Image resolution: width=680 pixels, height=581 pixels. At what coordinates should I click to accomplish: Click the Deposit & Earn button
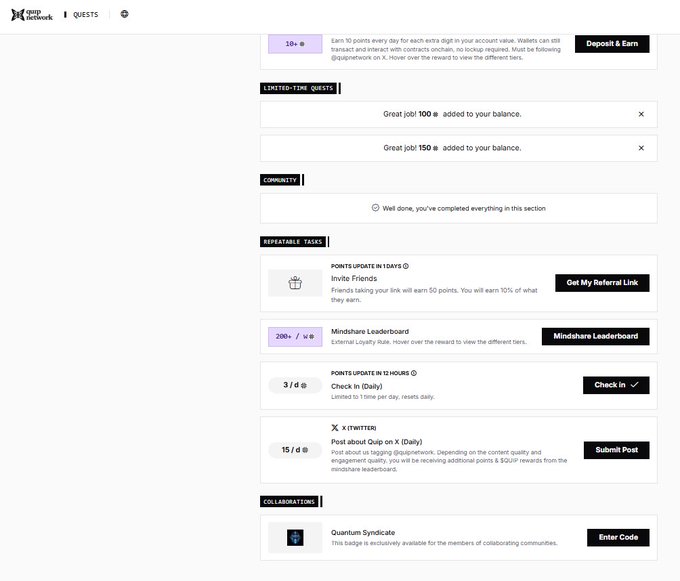click(612, 44)
